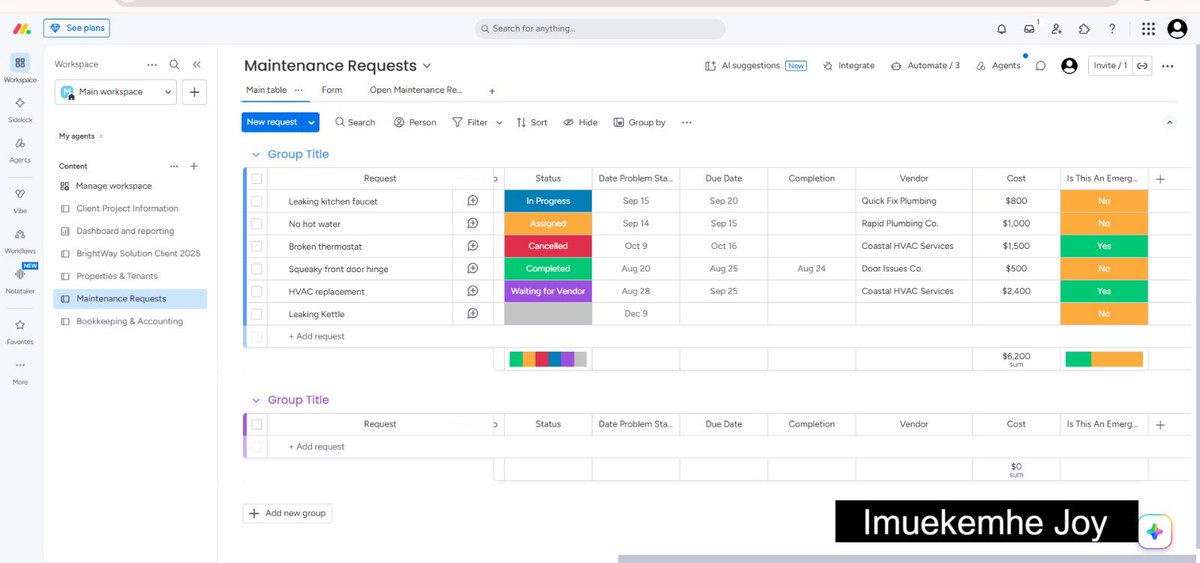
Task: Click the monday.com logo
Action: click(x=20, y=28)
